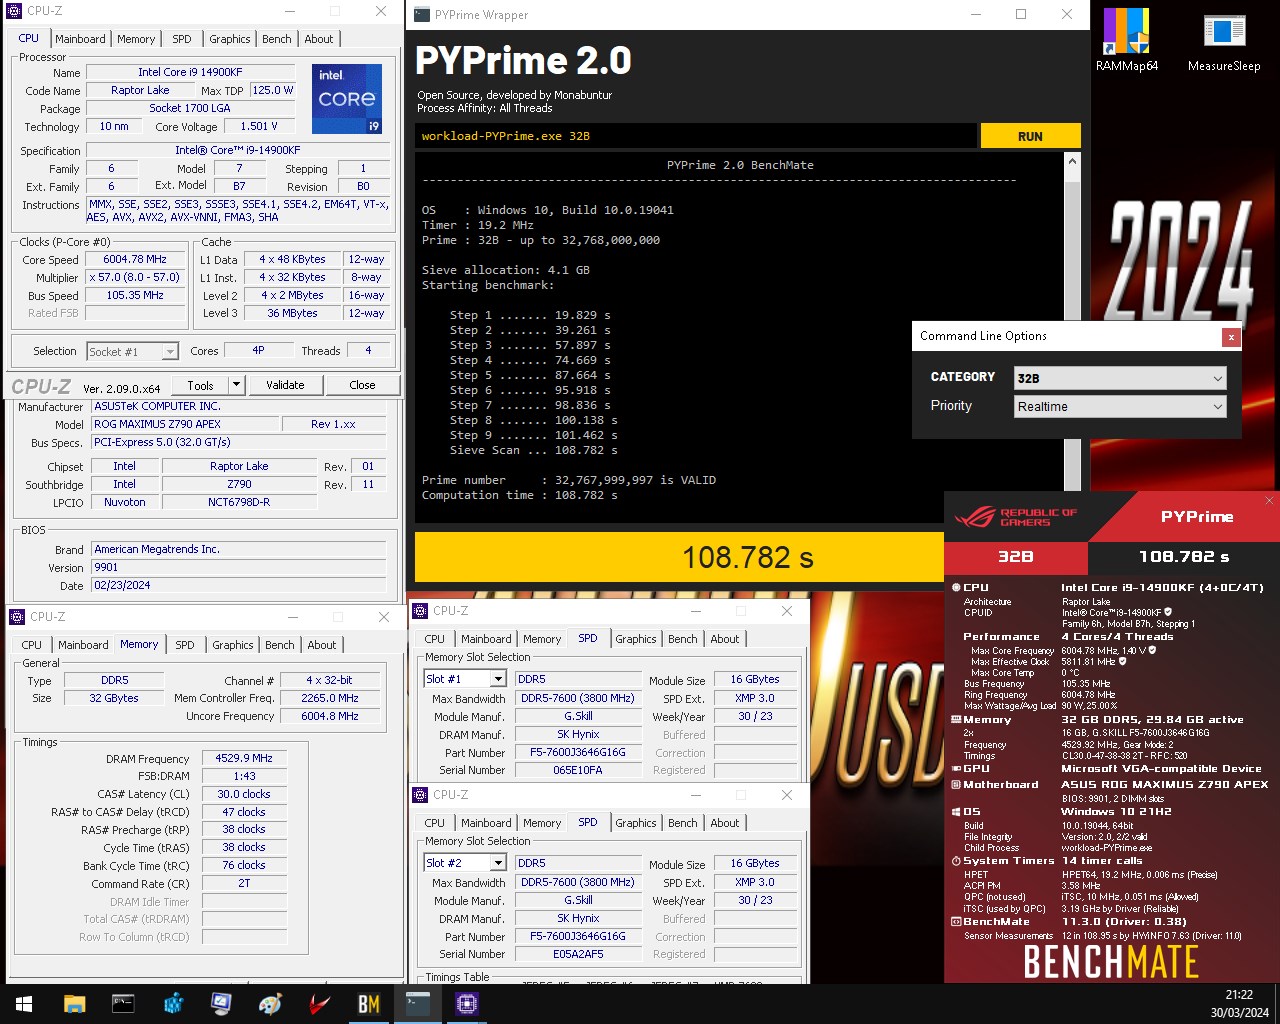Open the Socket #1 selection dropdown

(x=132, y=352)
